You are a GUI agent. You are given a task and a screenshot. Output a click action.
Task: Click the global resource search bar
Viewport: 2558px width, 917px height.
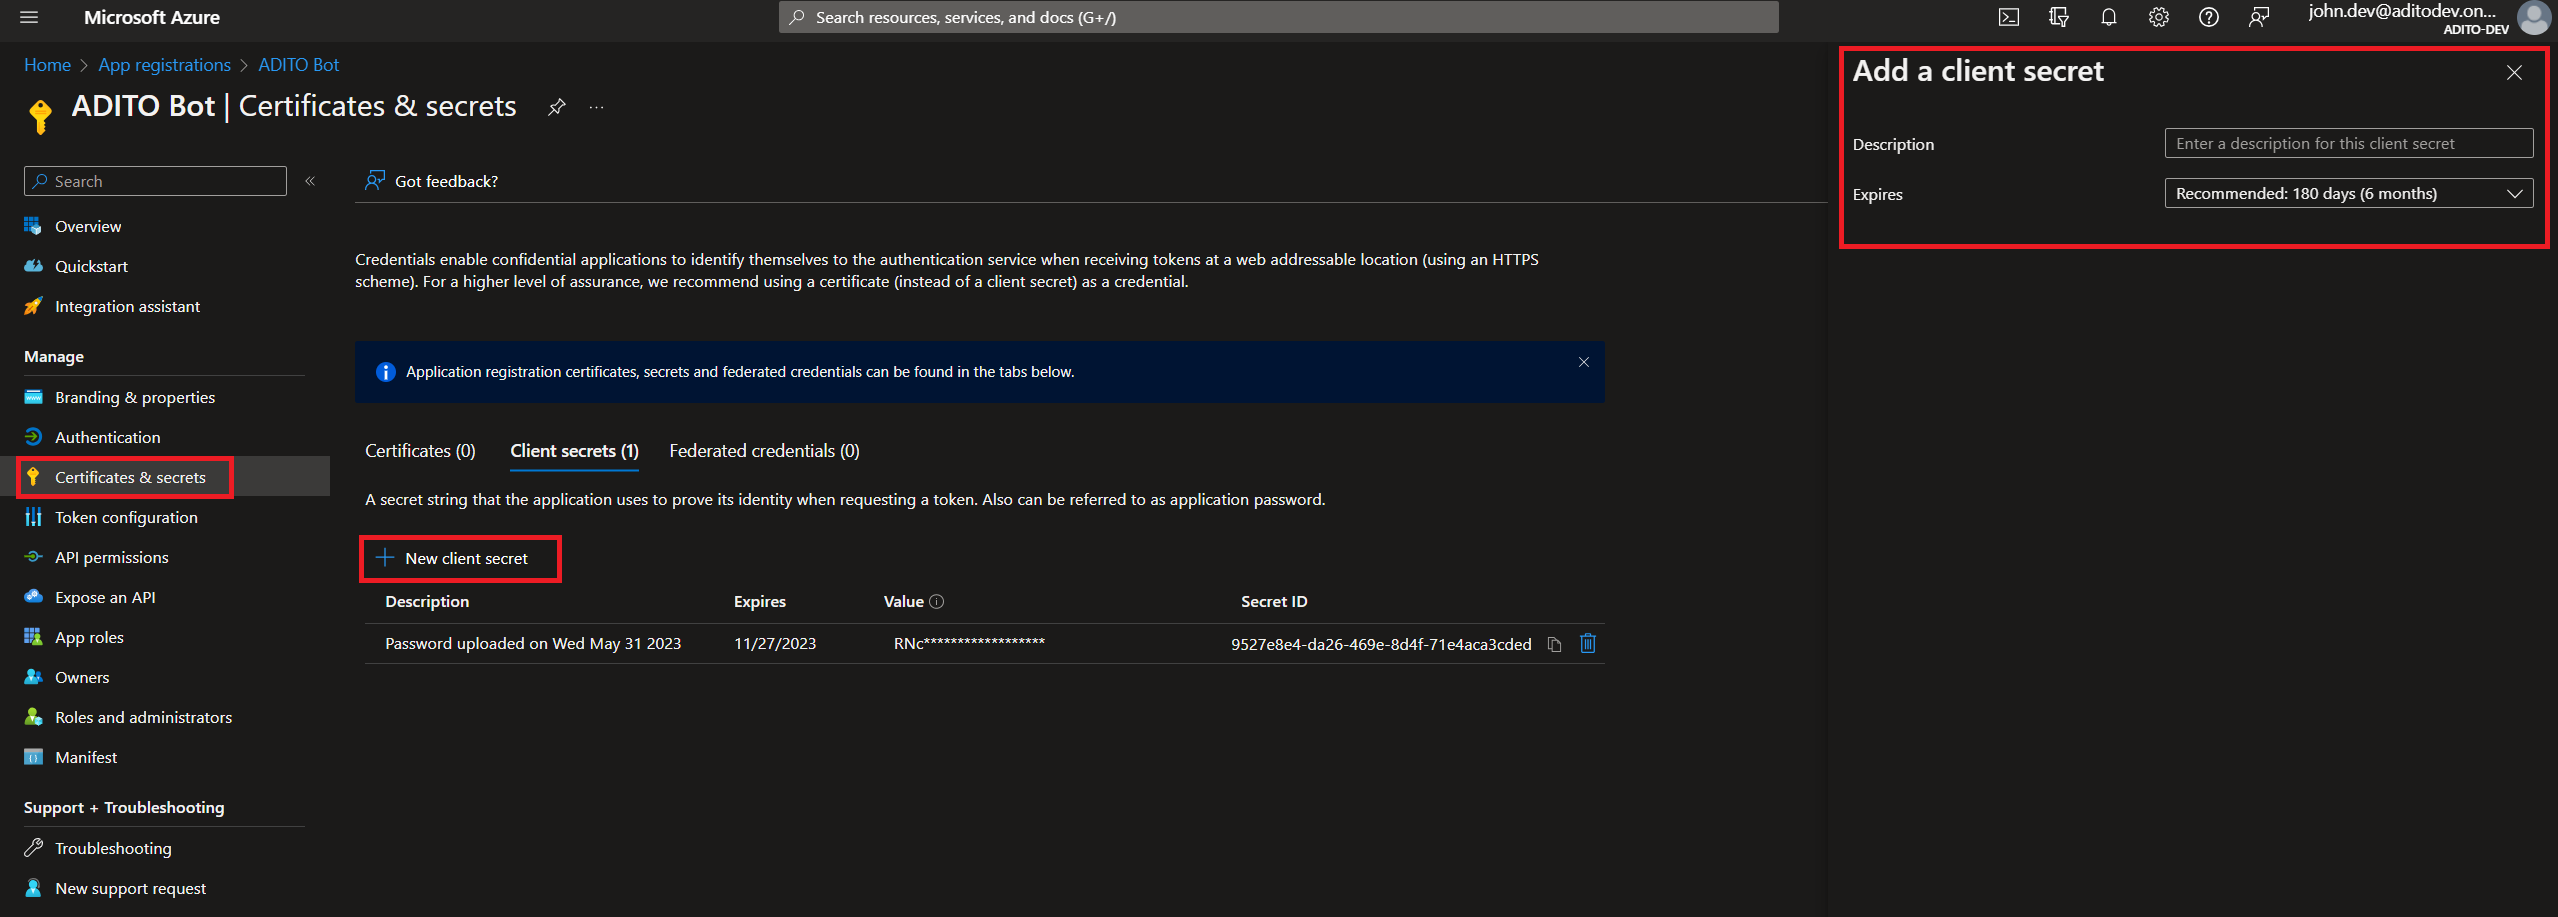point(1278,17)
